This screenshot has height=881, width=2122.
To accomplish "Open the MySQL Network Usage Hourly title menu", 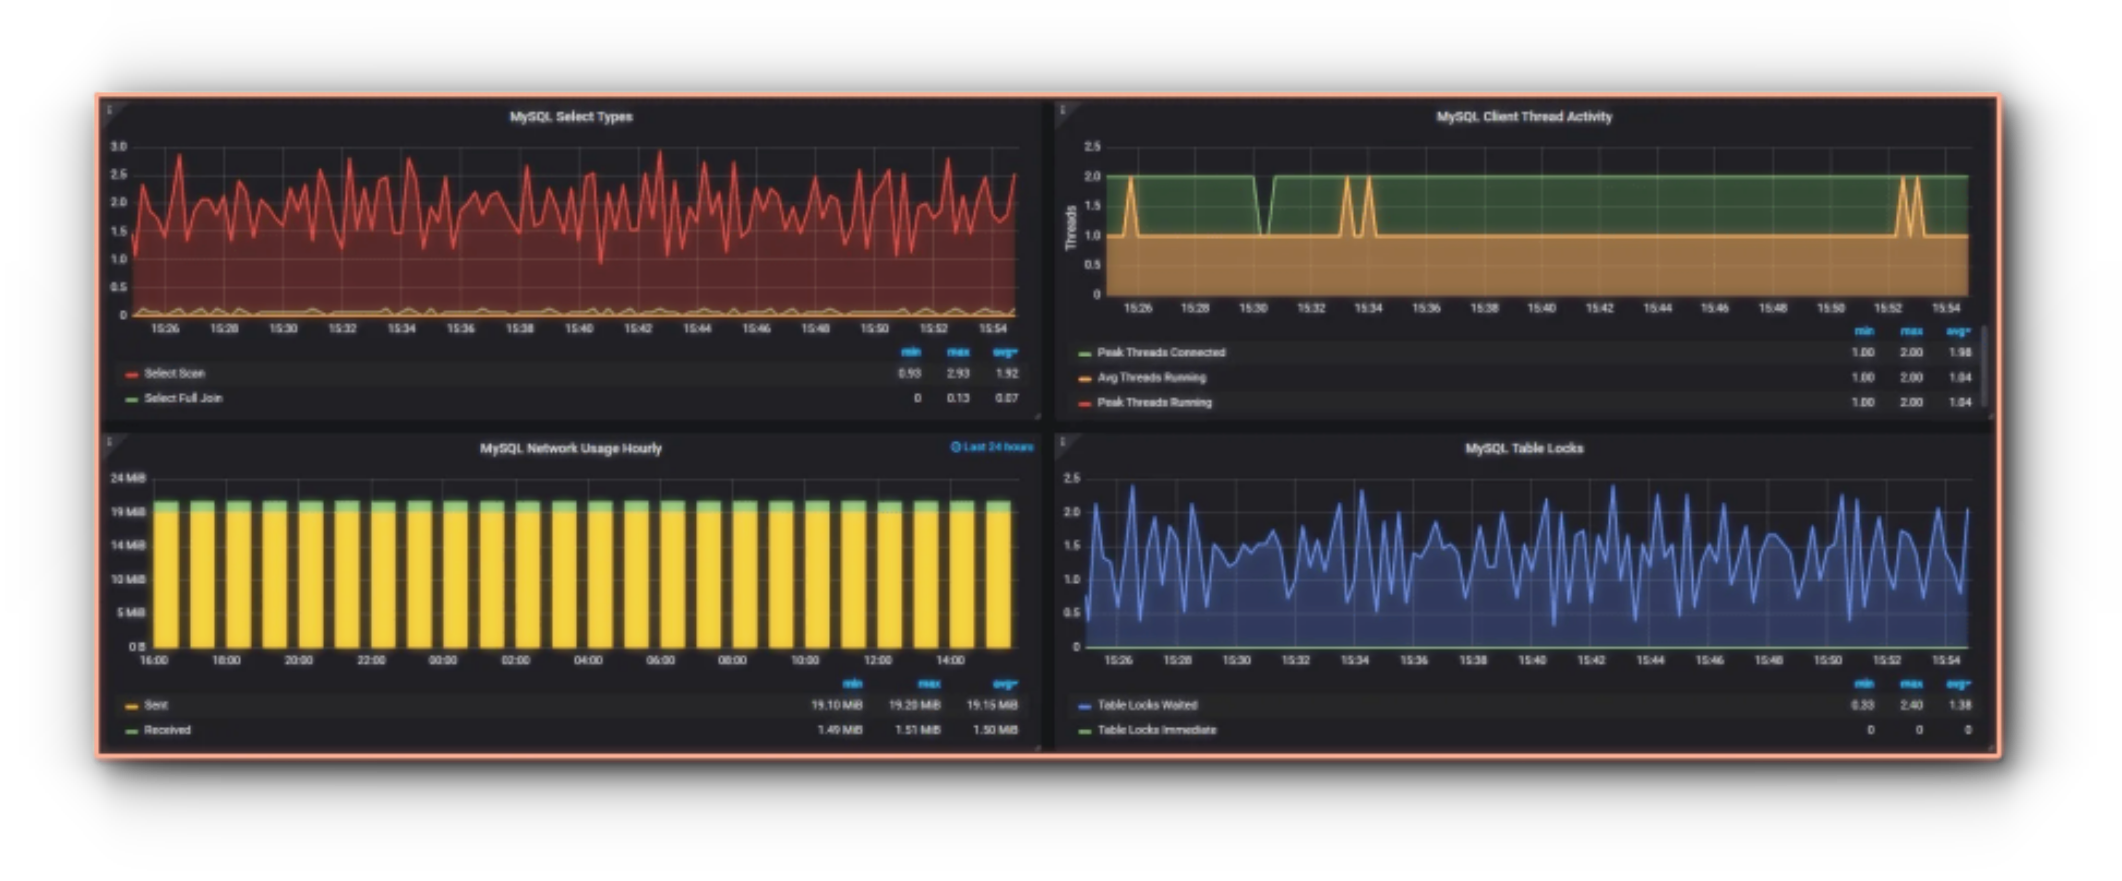I will pyautogui.click(x=571, y=448).
